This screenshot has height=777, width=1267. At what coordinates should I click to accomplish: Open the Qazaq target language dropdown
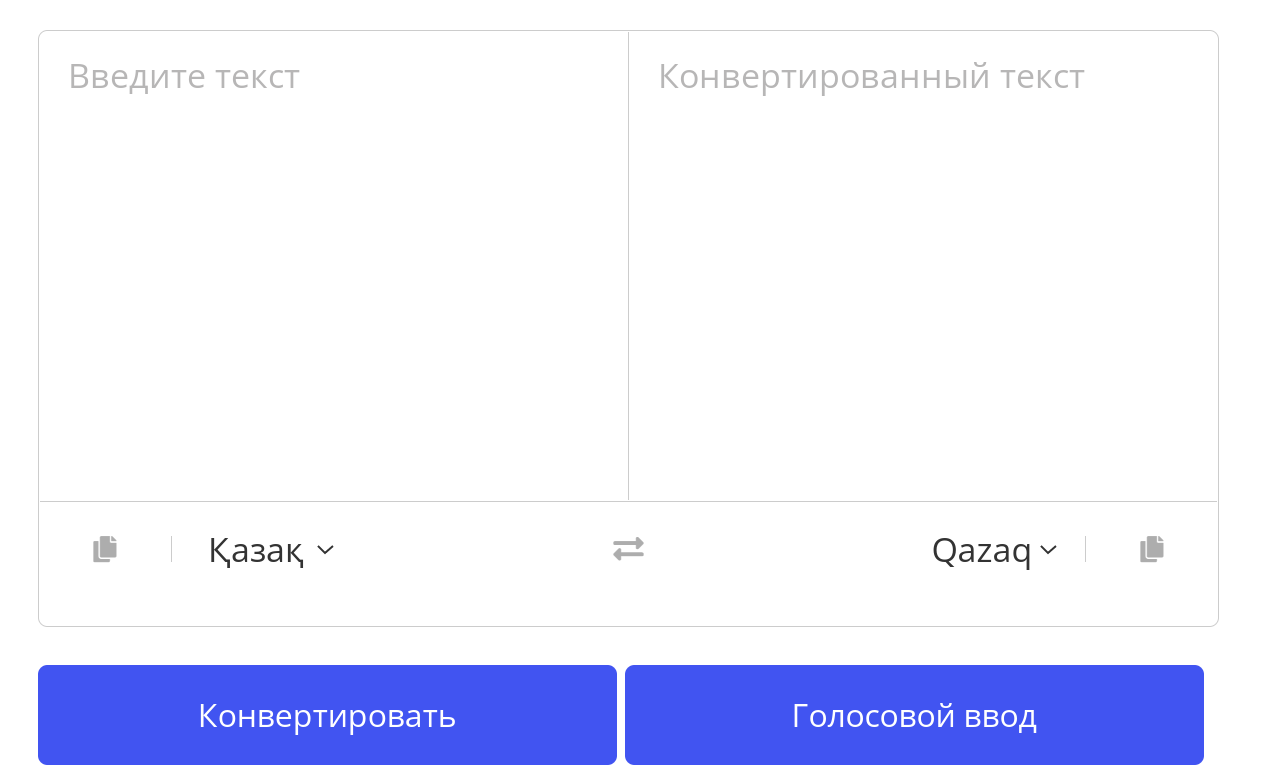coord(994,550)
